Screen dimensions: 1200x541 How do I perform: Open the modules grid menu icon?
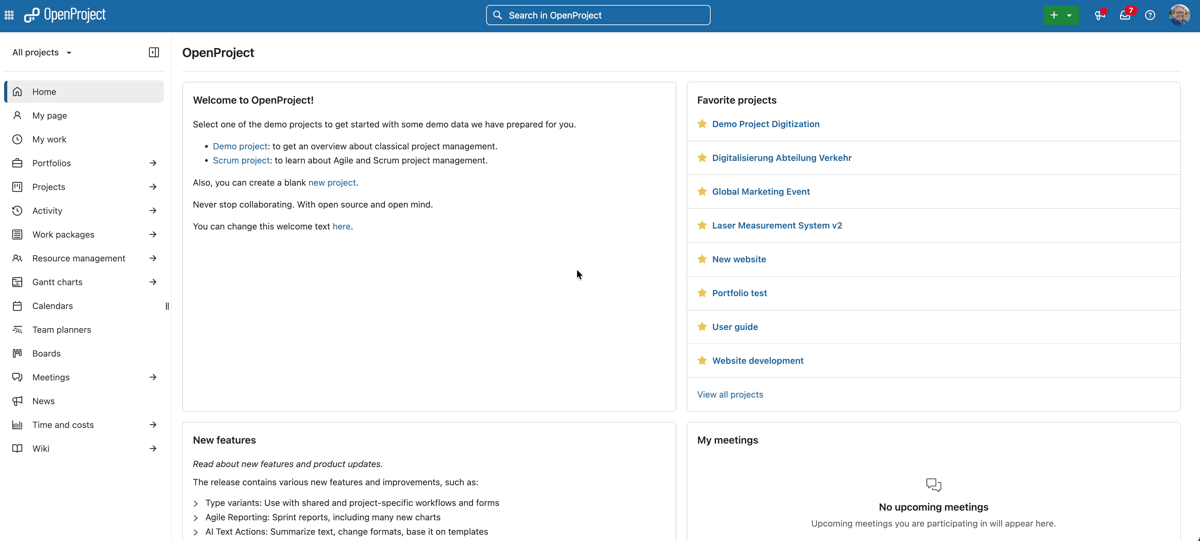click(x=9, y=15)
